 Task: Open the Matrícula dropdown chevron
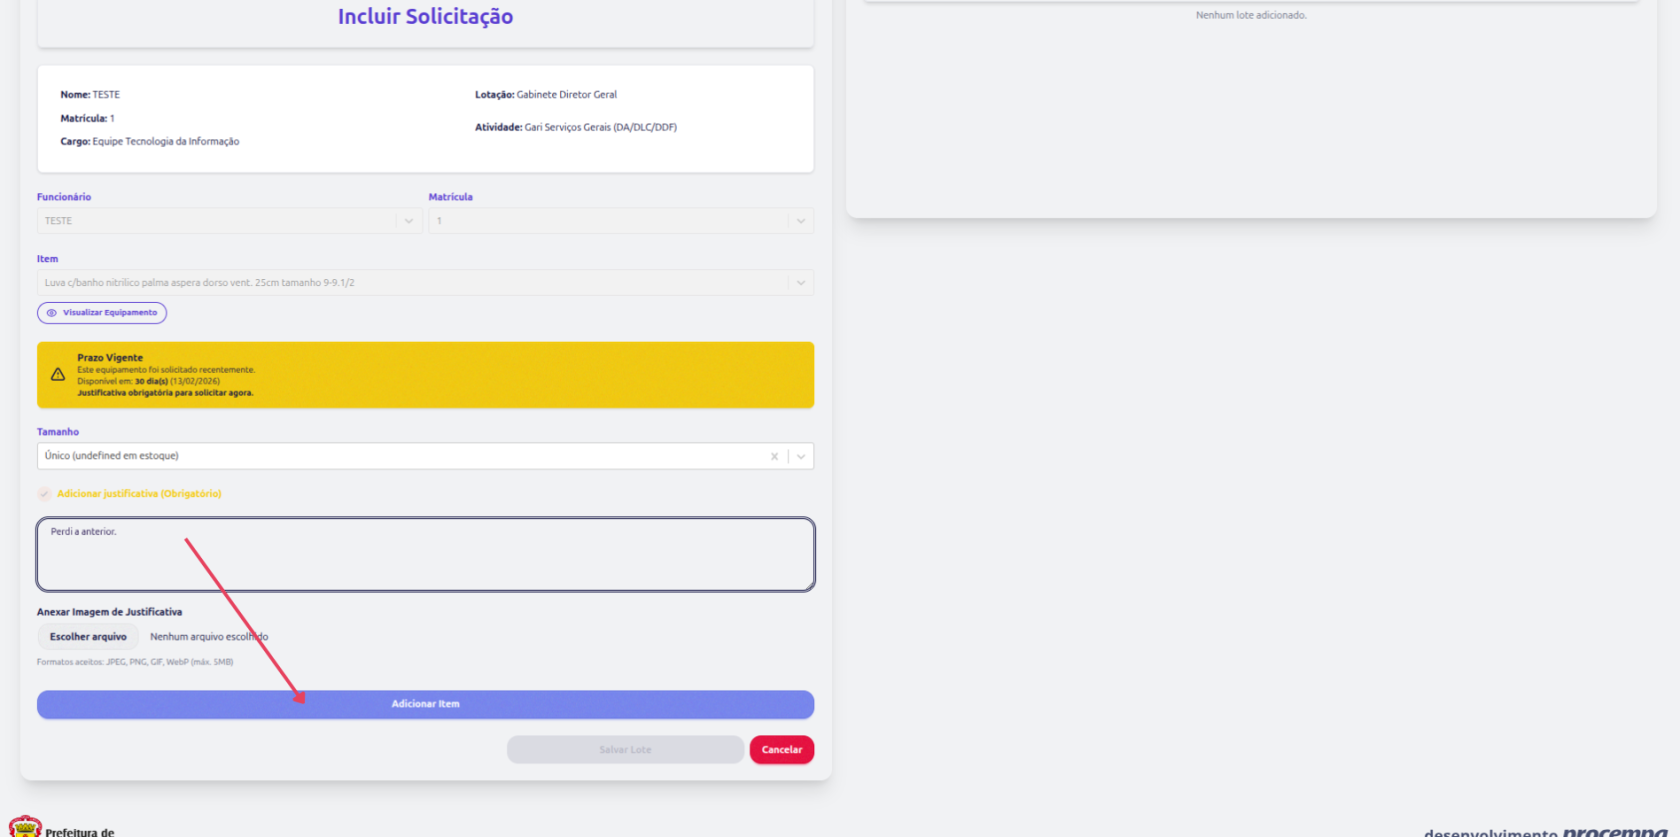click(x=800, y=221)
